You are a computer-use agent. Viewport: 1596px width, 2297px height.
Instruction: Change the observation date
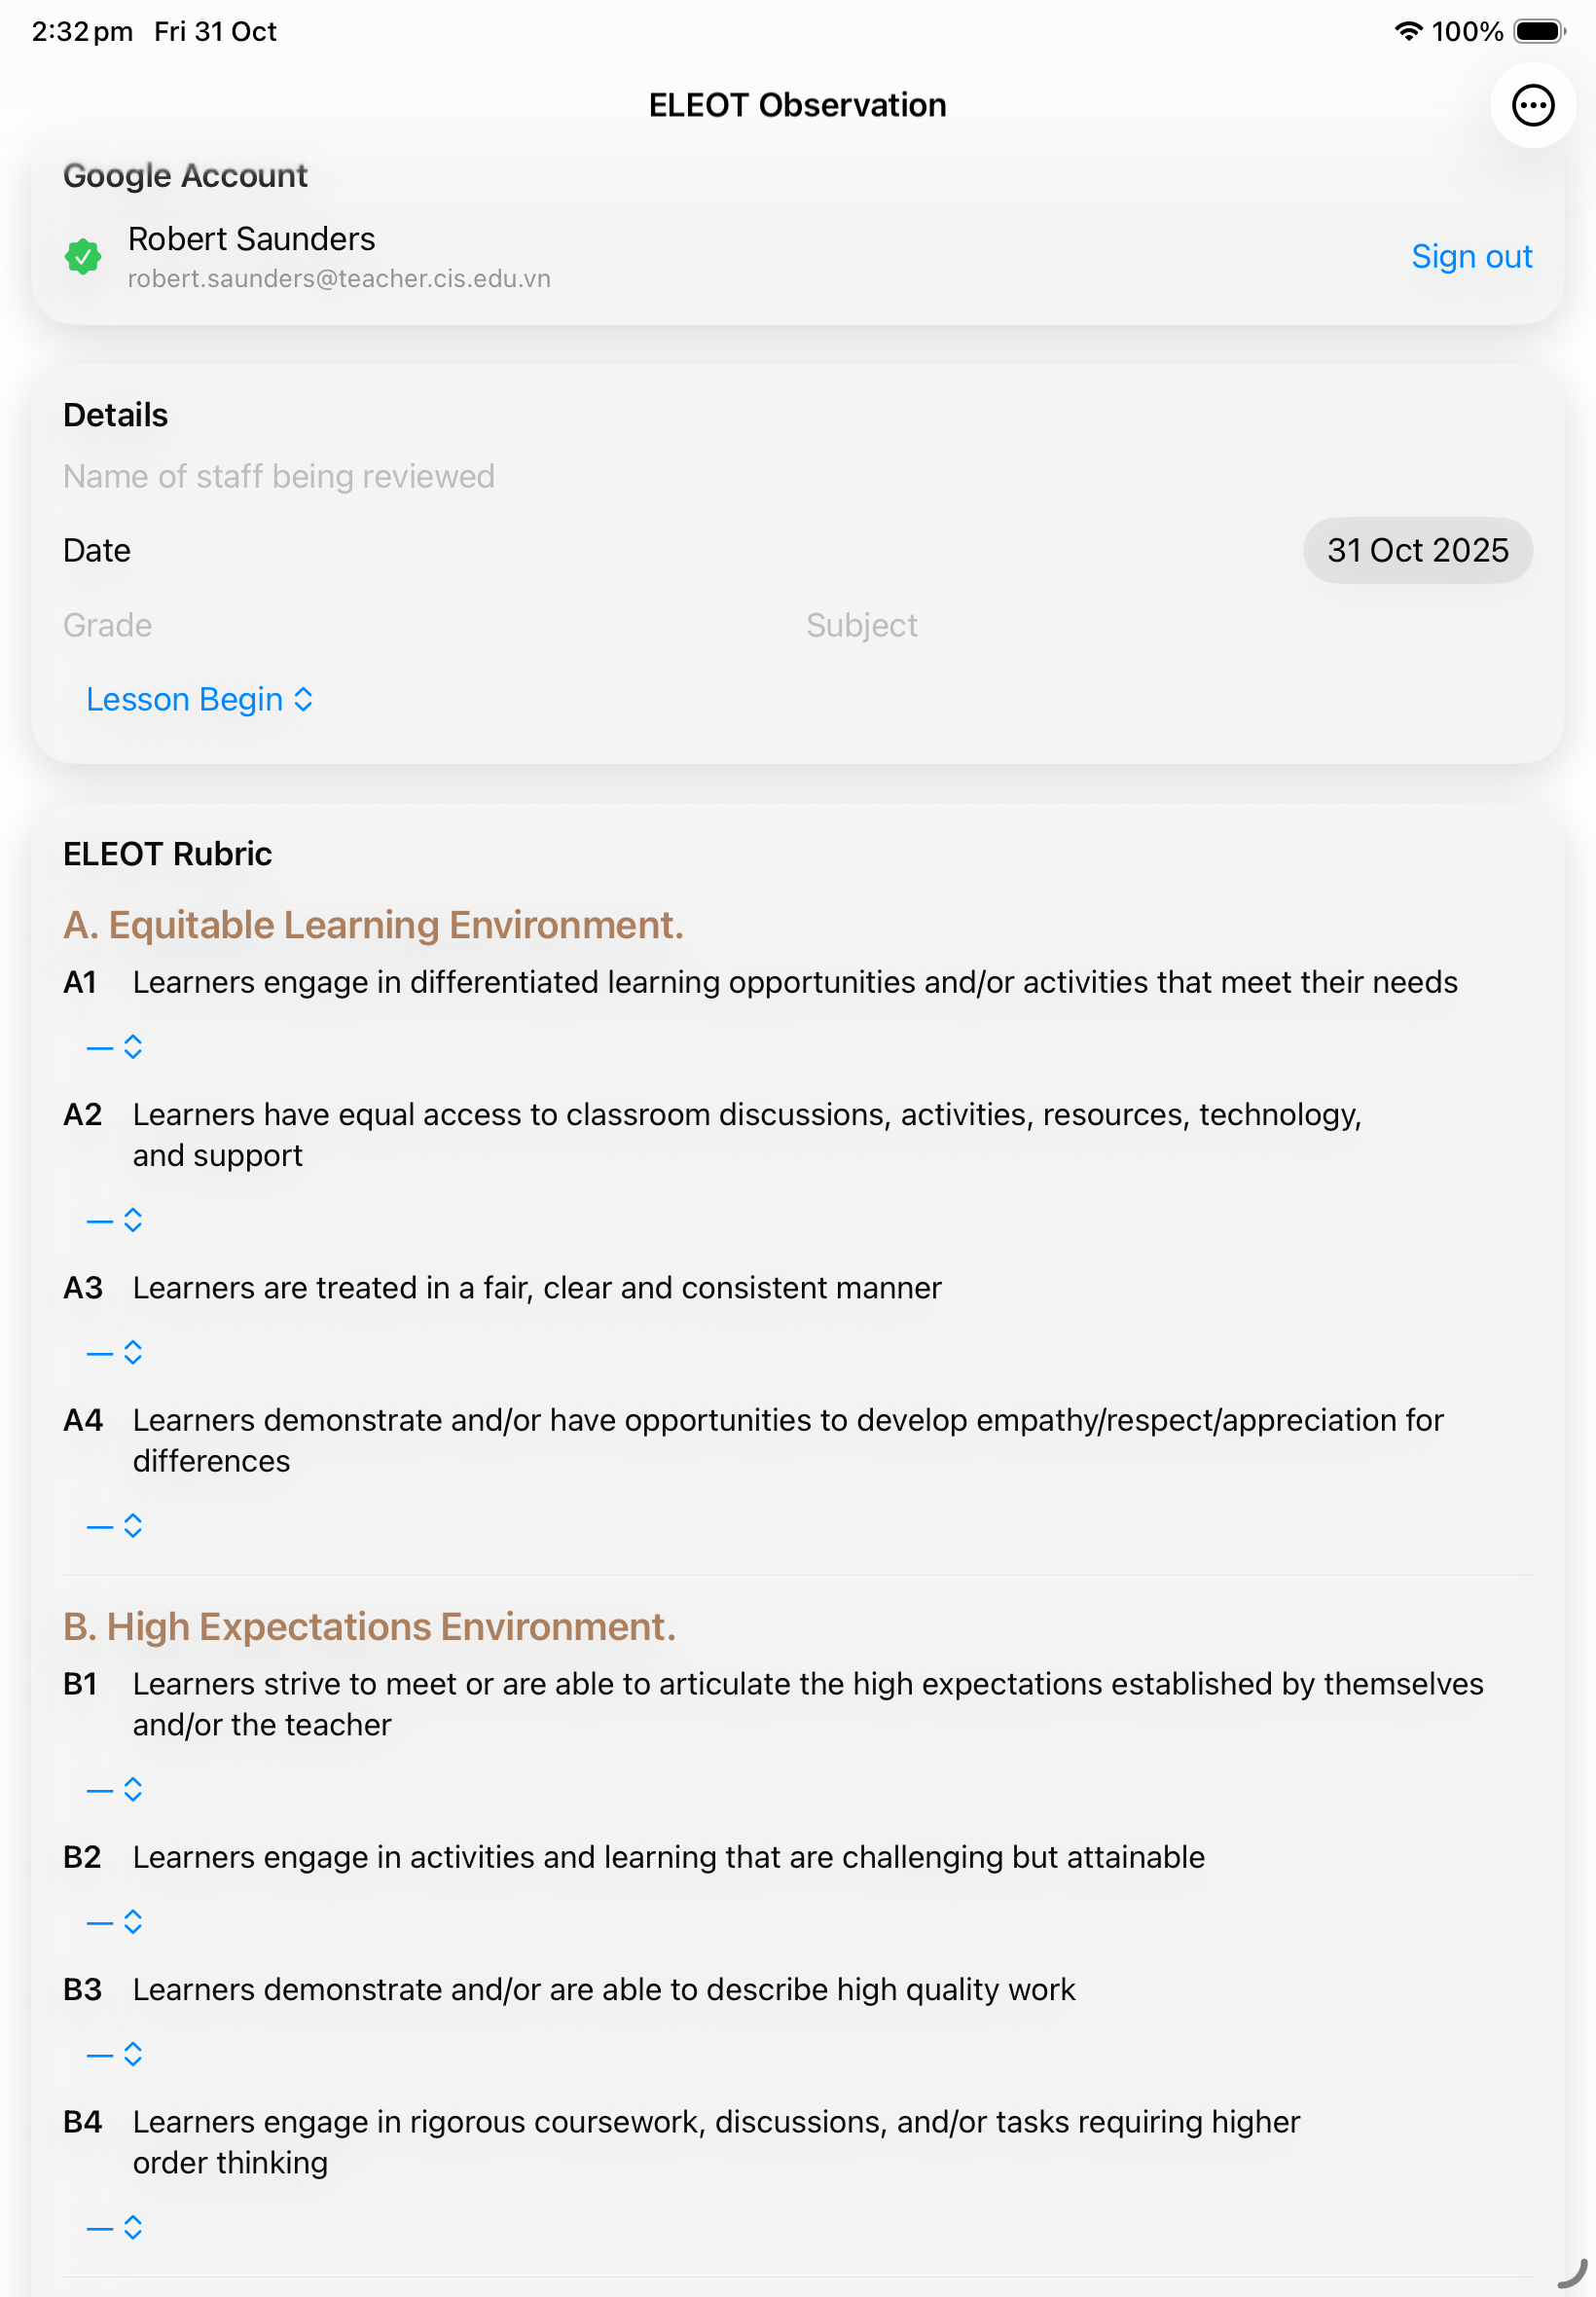coord(1418,550)
